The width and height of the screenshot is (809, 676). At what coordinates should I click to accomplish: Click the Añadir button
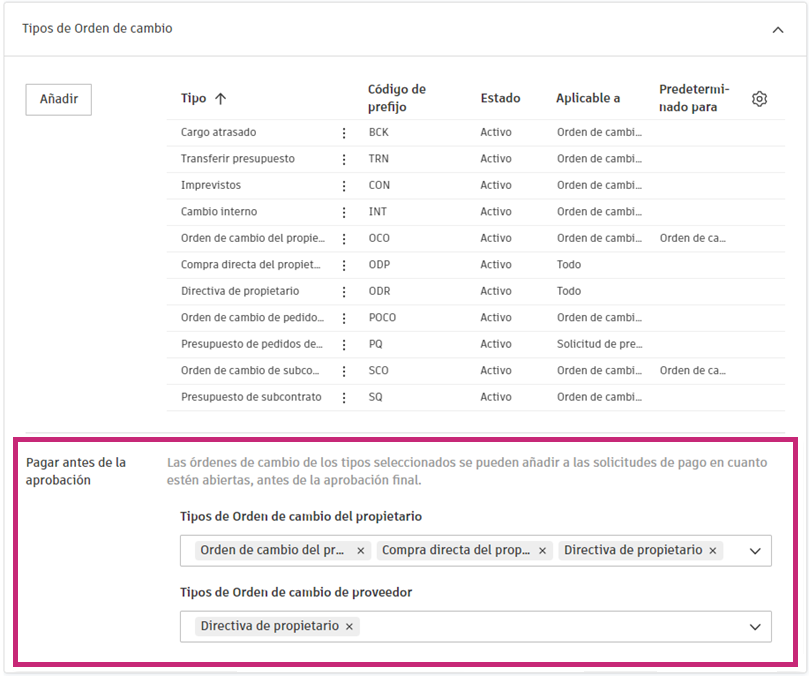[x=57, y=99]
